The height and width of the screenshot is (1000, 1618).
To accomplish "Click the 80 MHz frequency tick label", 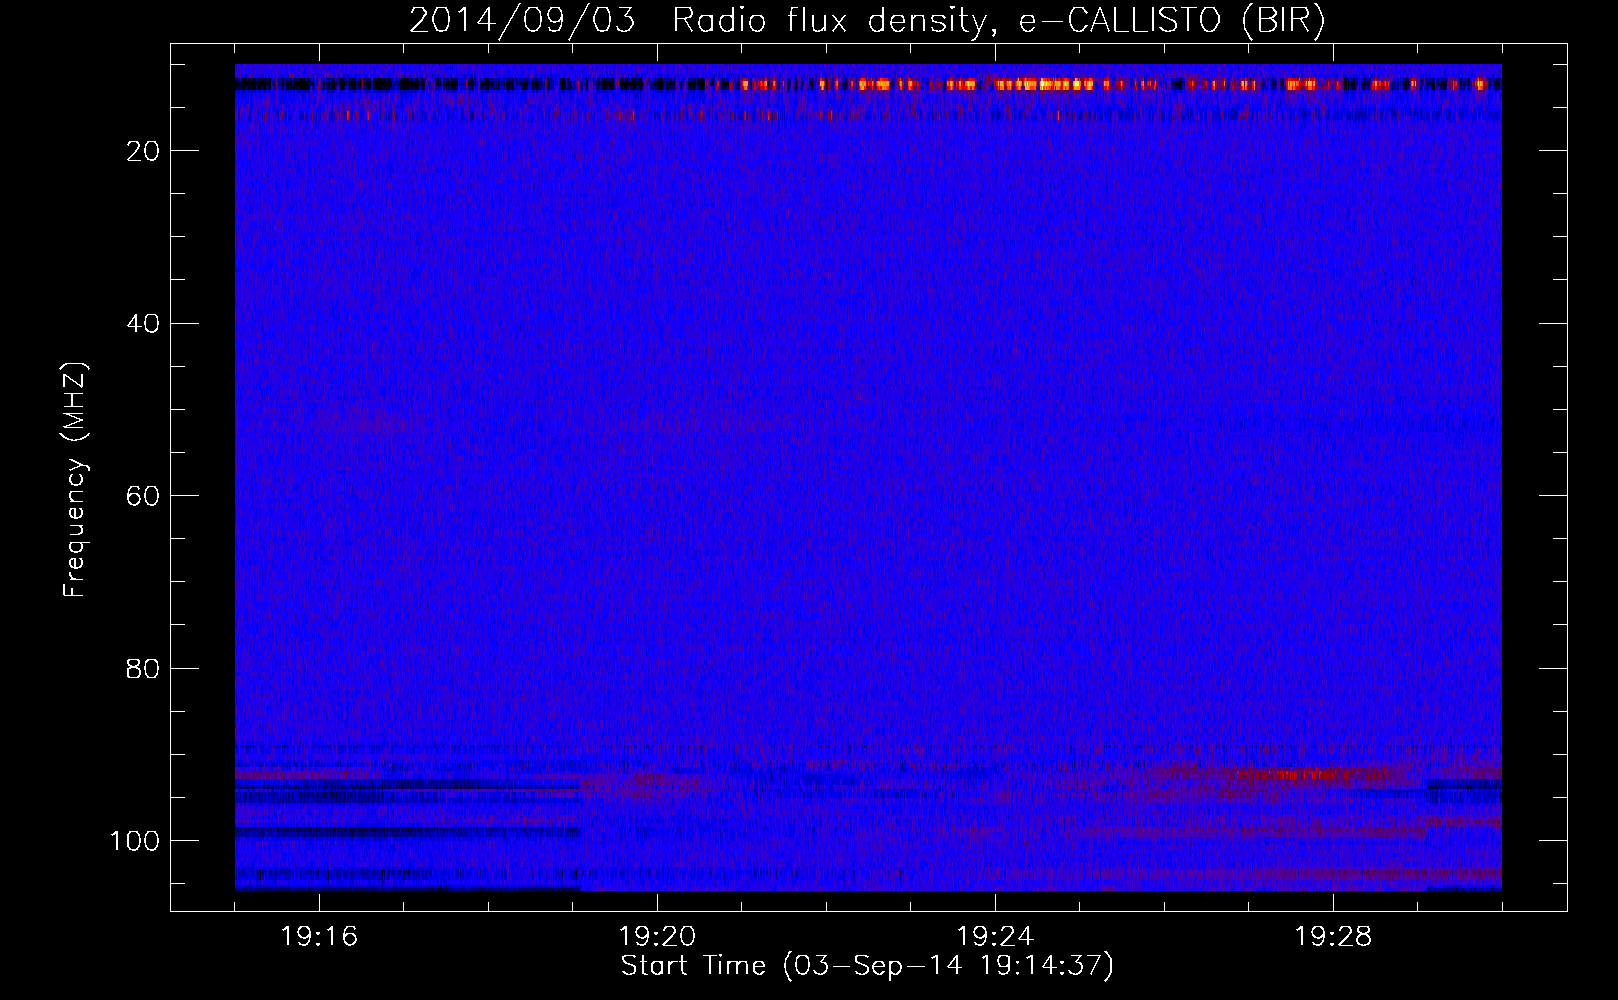I will coord(144,668).
